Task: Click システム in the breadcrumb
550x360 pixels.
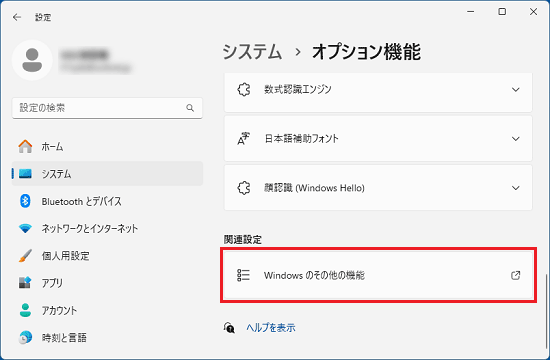Action: 252,52
